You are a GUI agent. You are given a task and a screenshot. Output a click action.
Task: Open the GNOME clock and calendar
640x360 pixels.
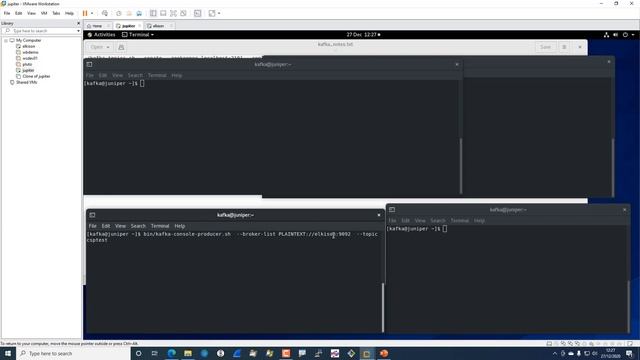point(363,35)
